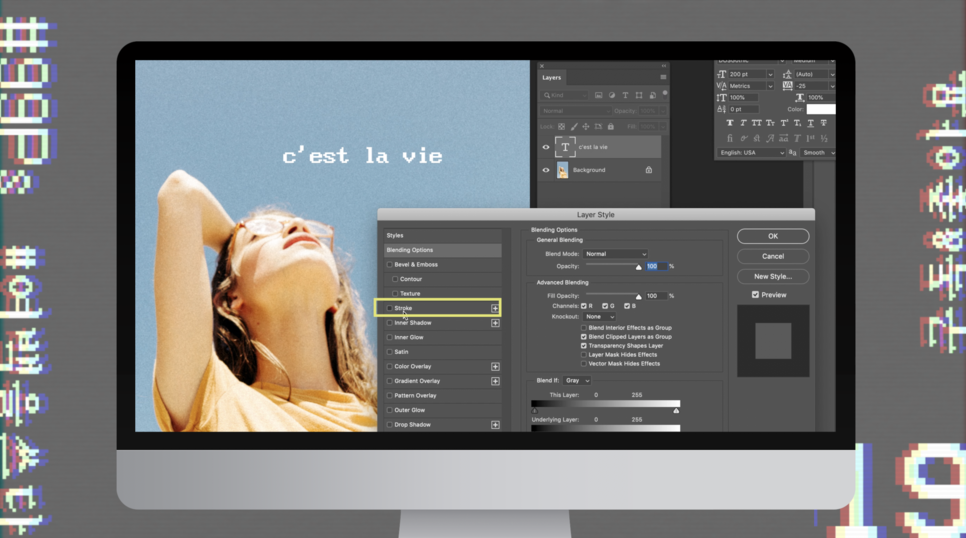This screenshot has width=966, height=538.
Task: Uncheck Transparency Shapes Layer
Action: [x=583, y=346]
